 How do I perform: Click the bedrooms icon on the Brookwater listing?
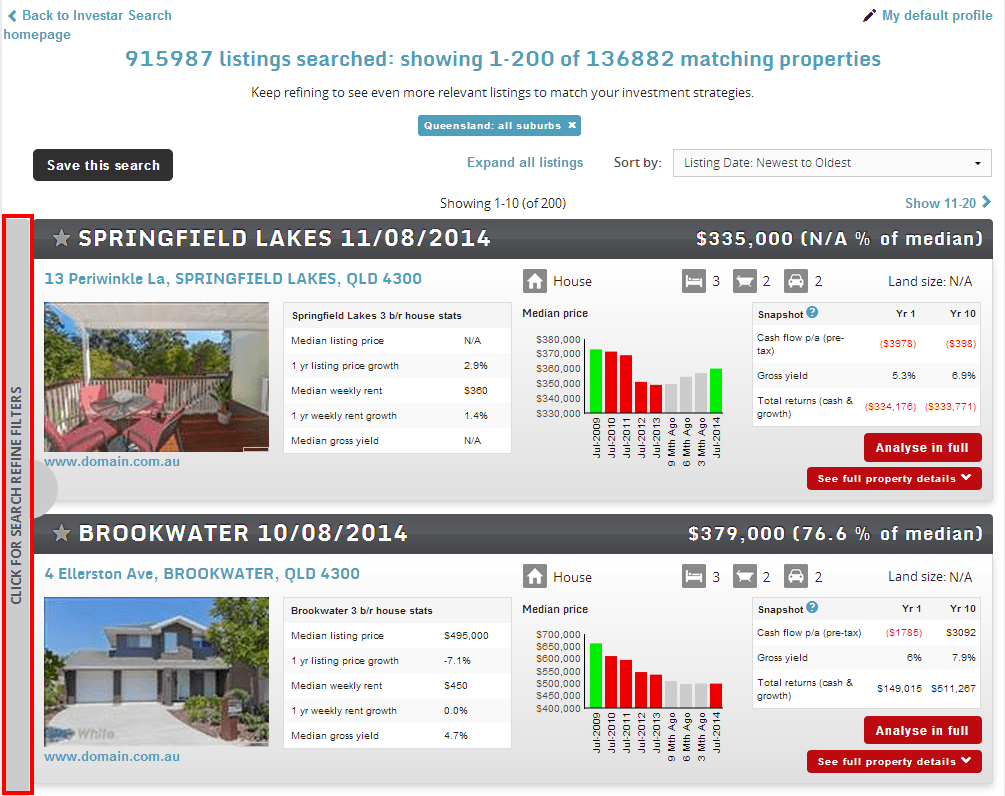pyautogui.click(x=695, y=576)
